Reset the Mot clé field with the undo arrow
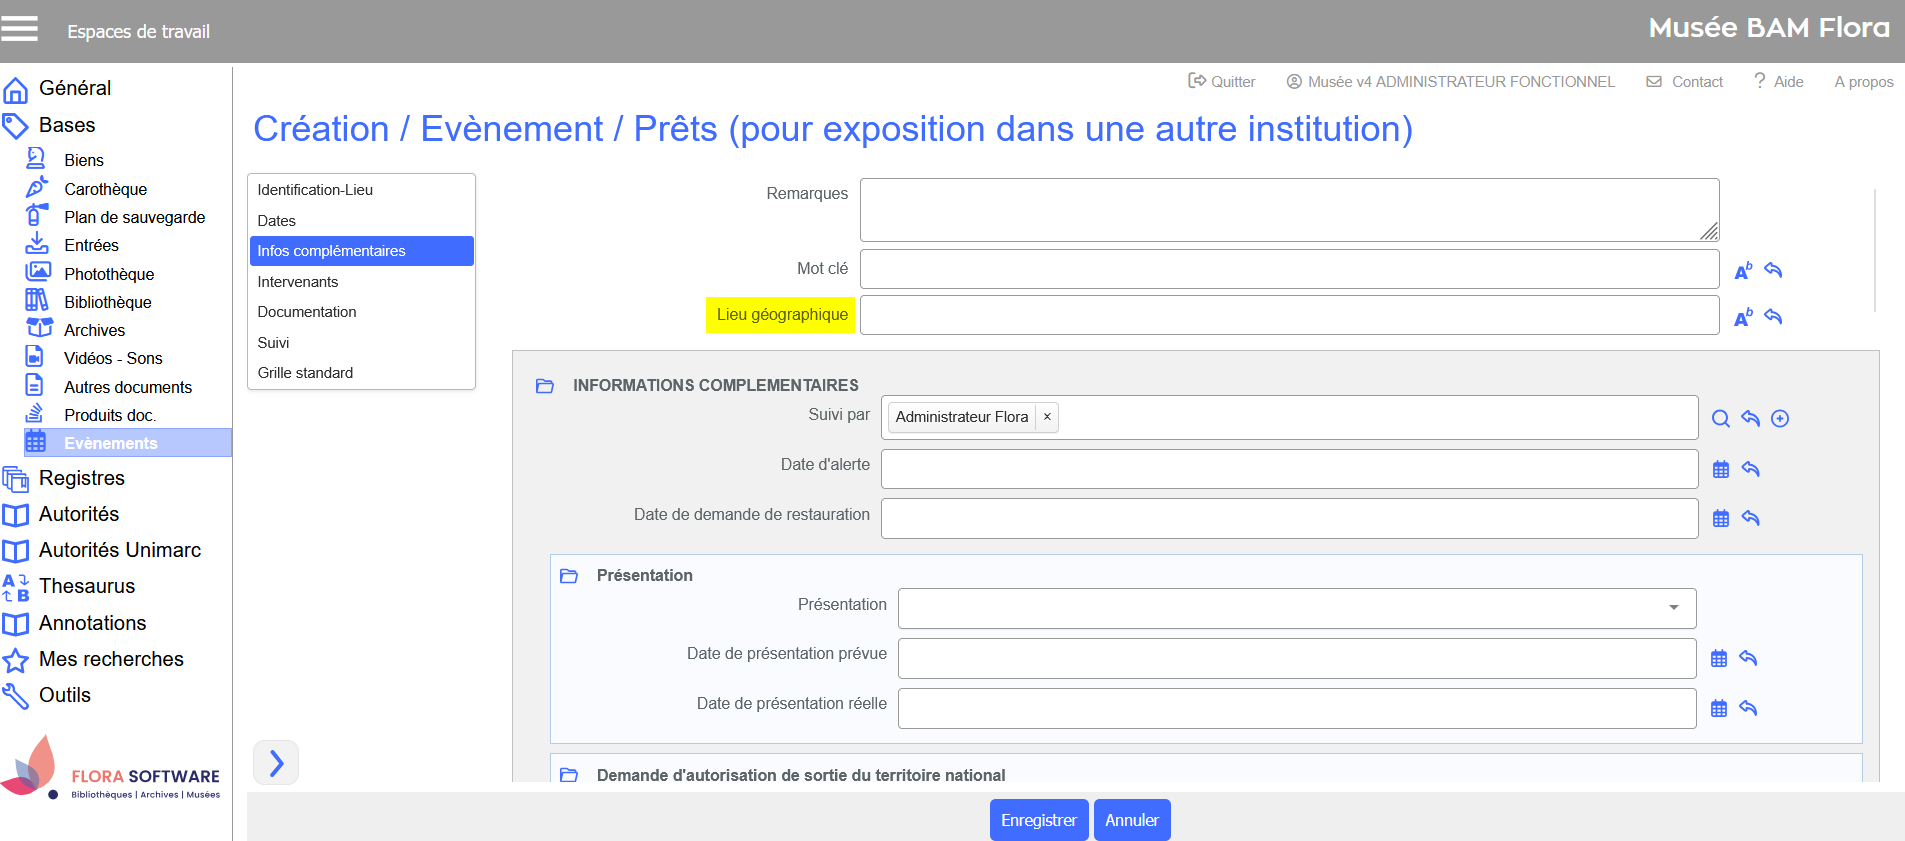1905x841 pixels. [x=1773, y=270]
